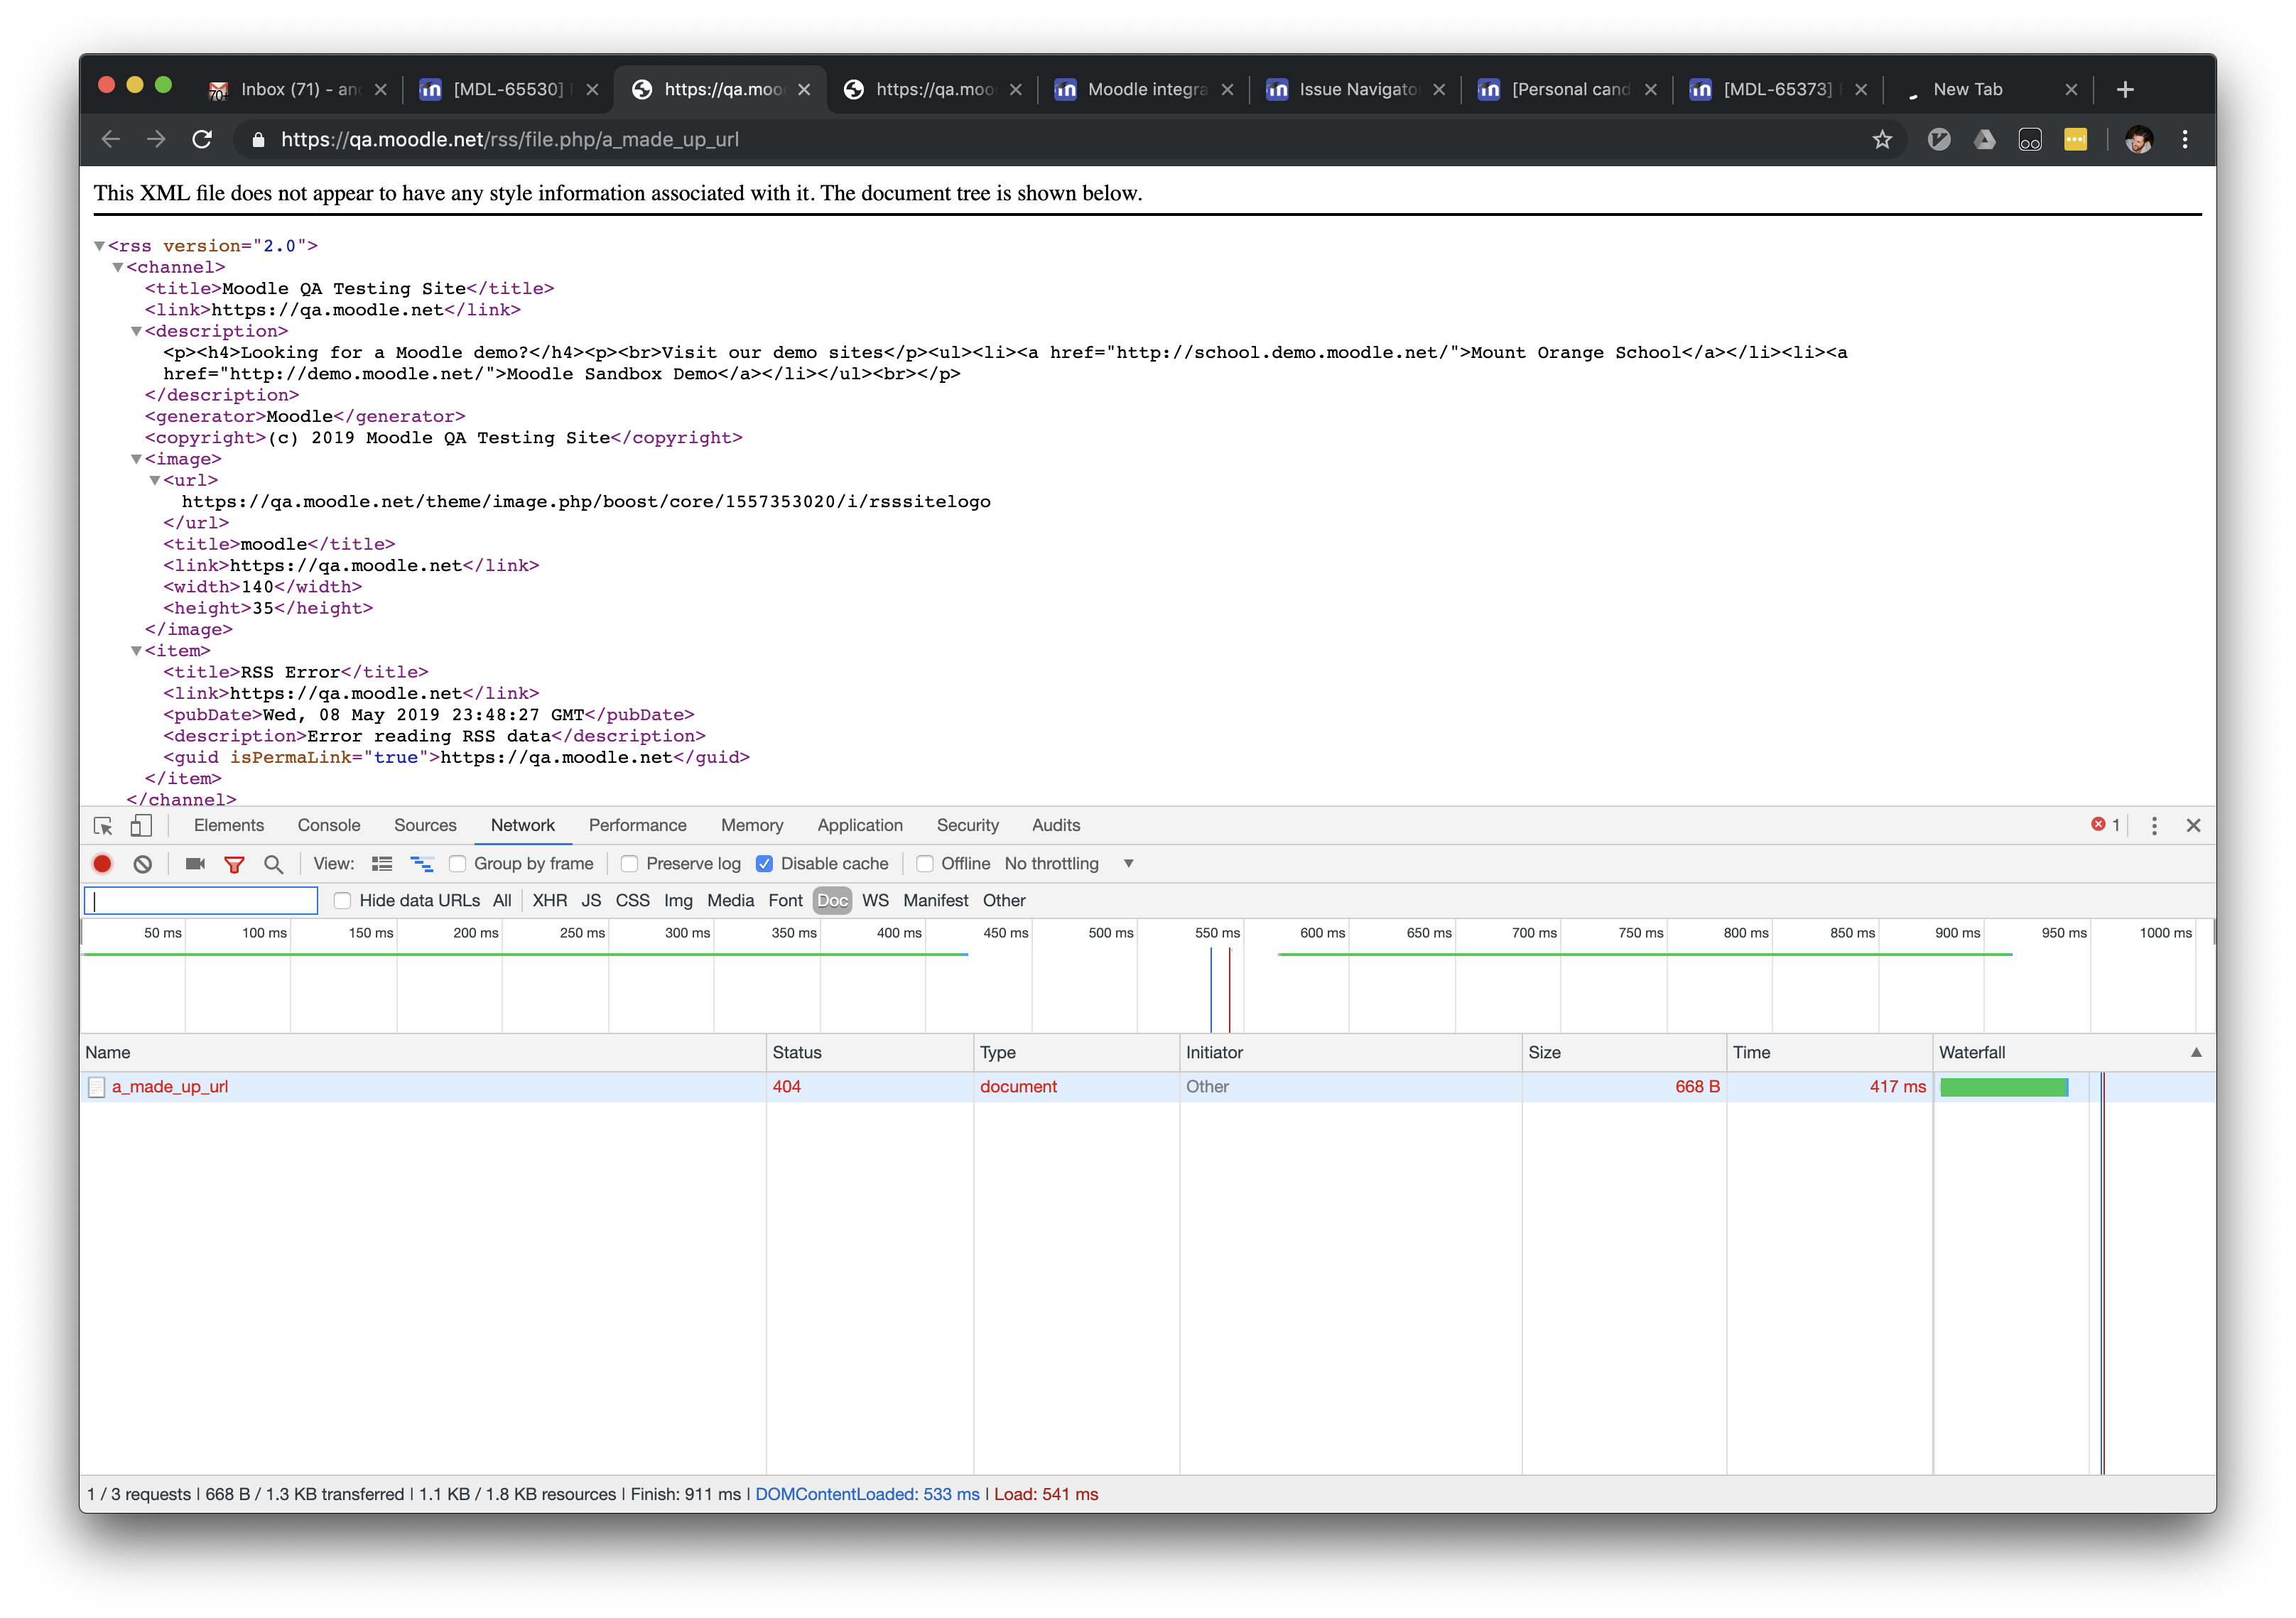Collapse the channel XML node
The height and width of the screenshot is (1618, 2296).
click(118, 267)
